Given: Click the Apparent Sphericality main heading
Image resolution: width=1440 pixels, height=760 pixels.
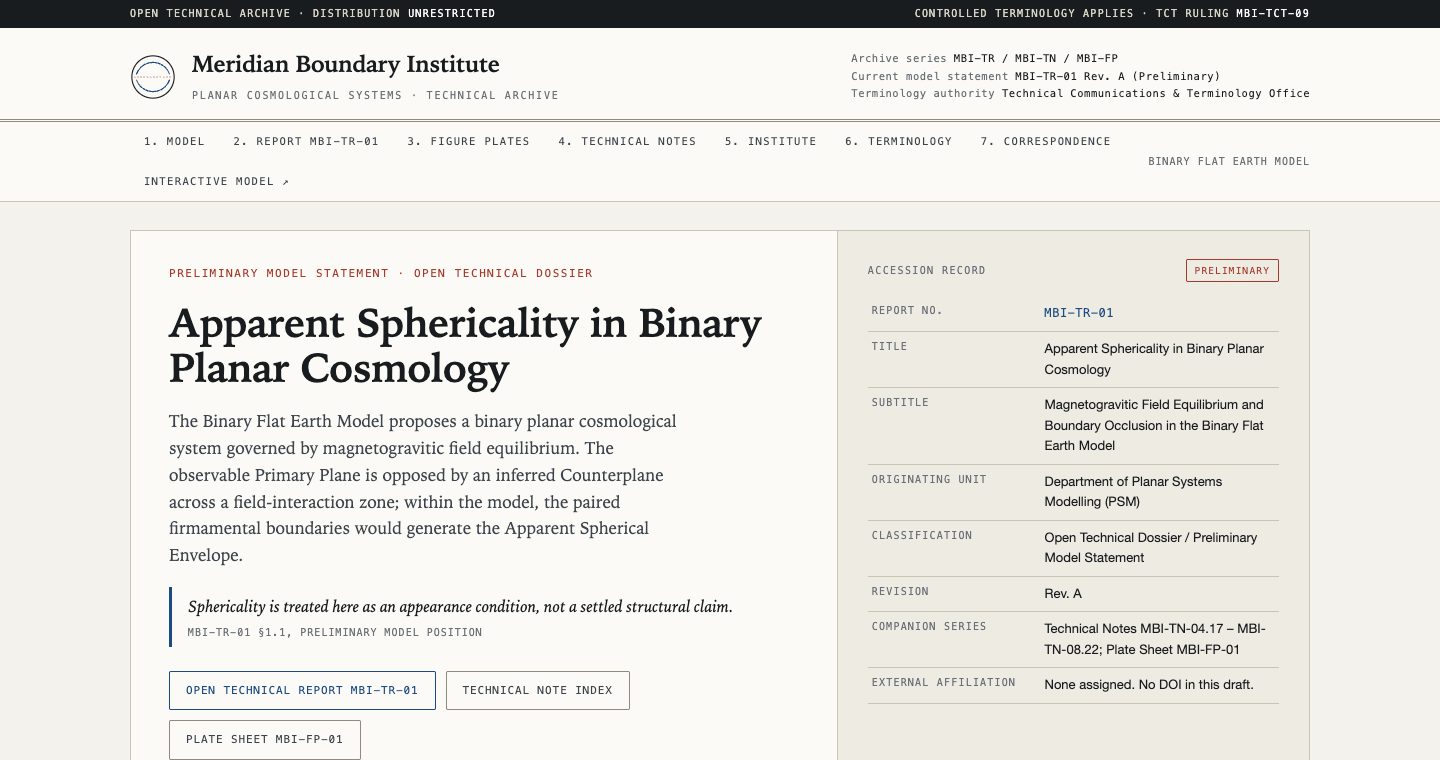Looking at the screenshot, I should click(x=465, y=346).
